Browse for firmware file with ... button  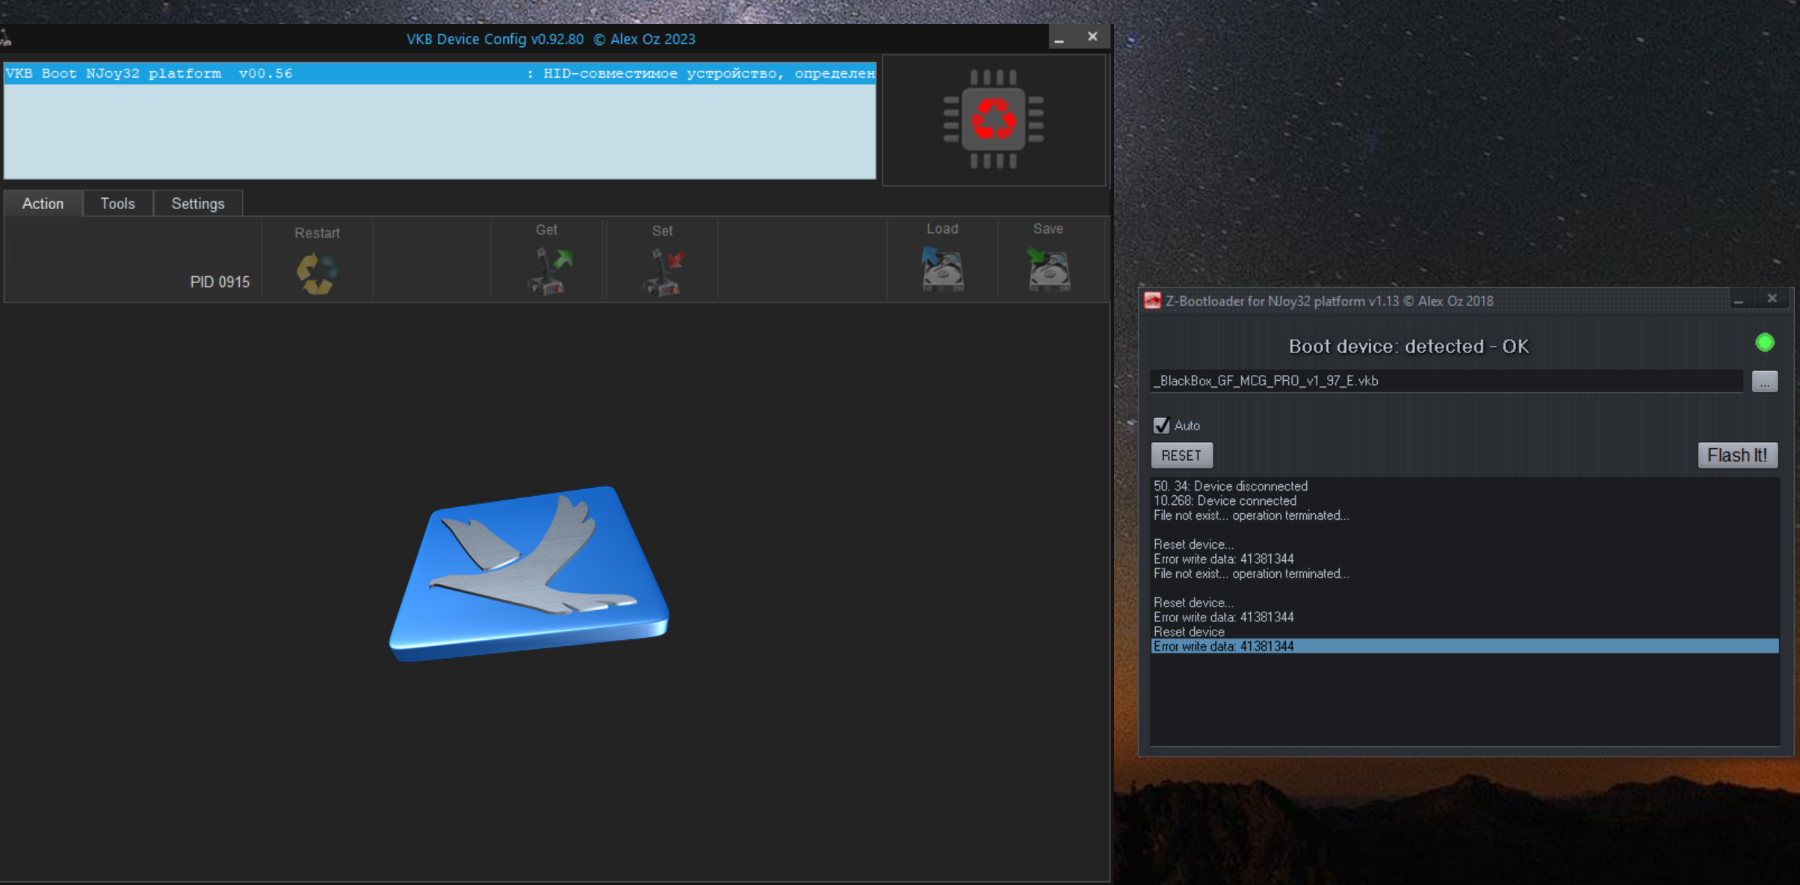coord(1764,381)
